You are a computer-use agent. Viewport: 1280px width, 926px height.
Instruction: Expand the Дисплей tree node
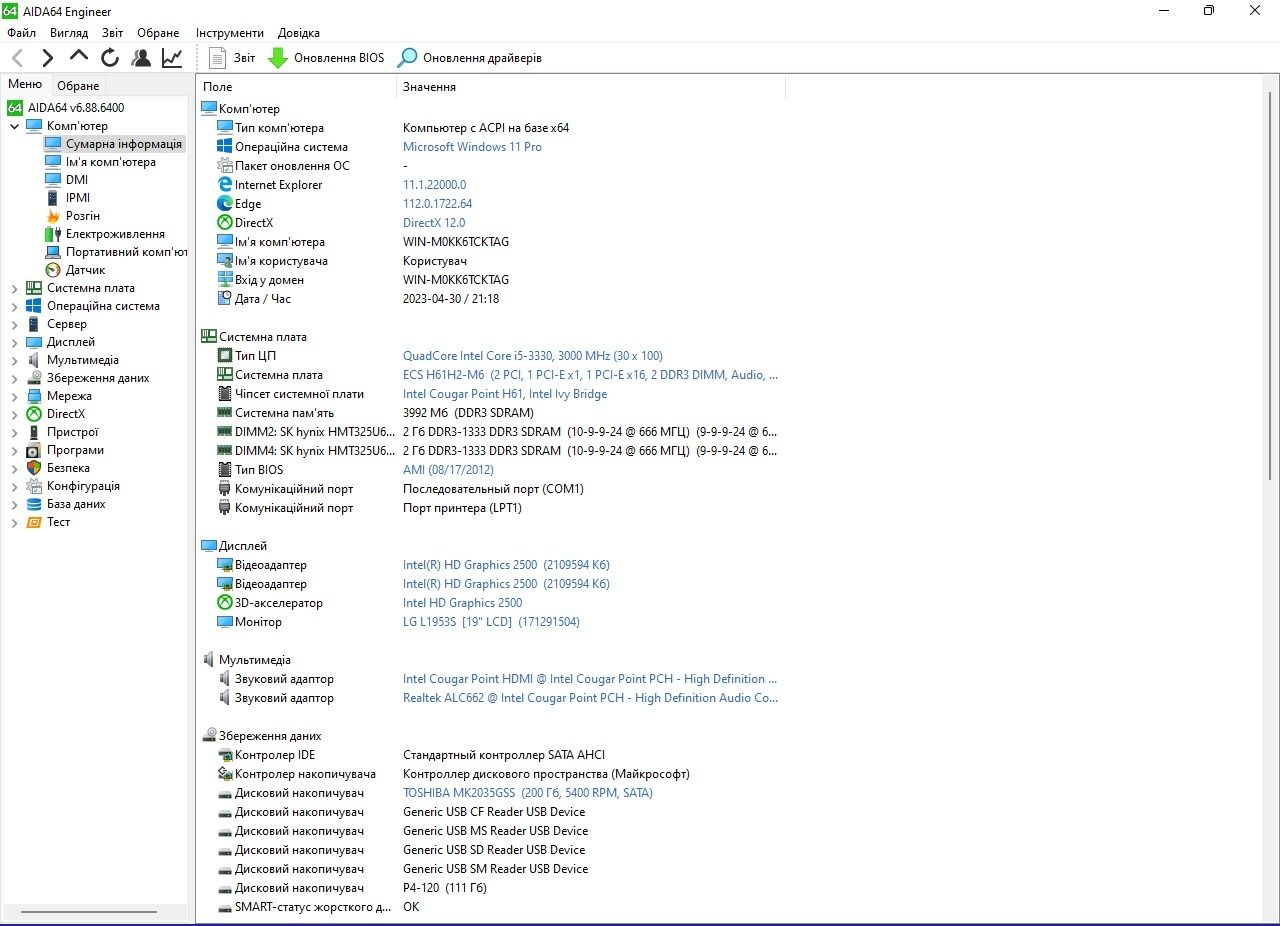click(14, 342)
